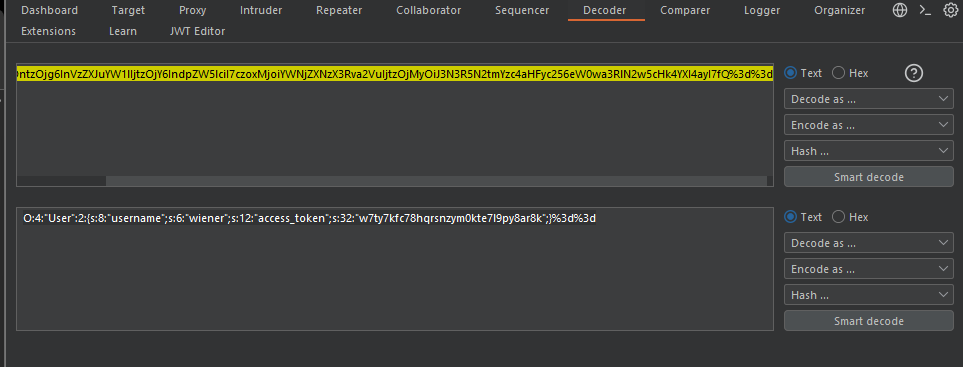This screenshot has width=963, height=367.
Task: Click the decoded serialized User object text
Action: [x=310, y=218]
